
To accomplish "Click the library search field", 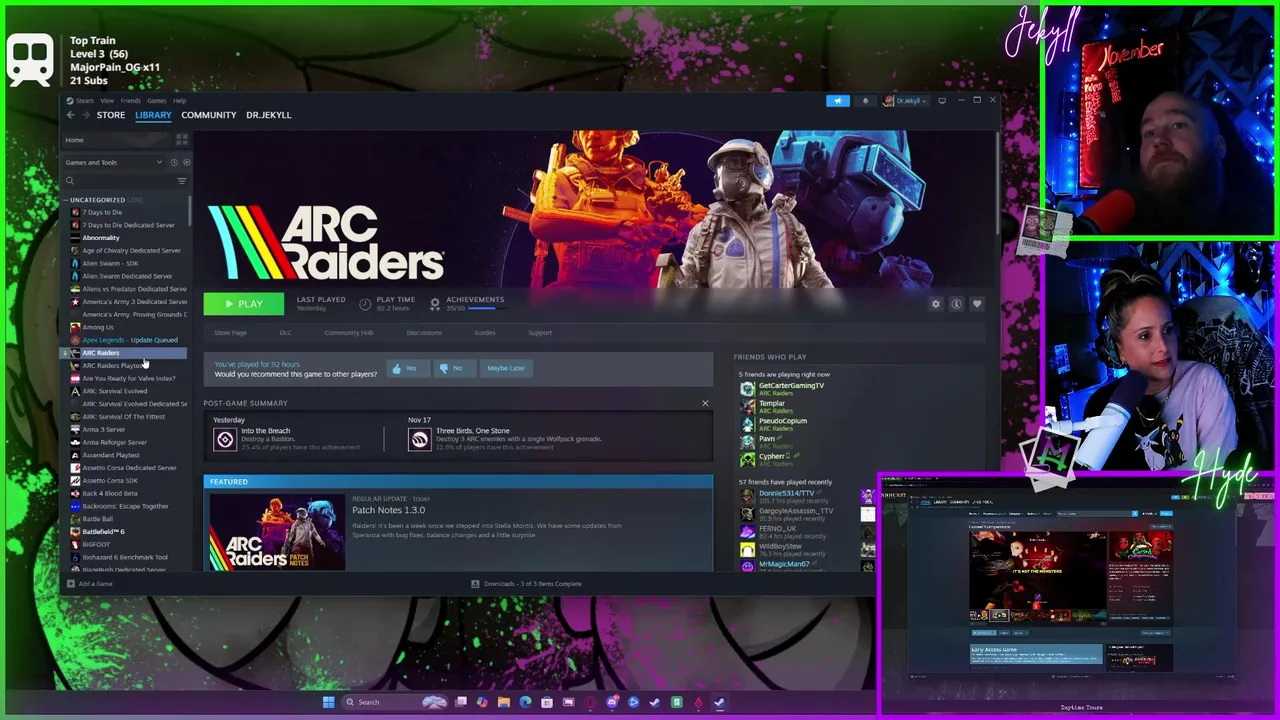I will 118,181.
